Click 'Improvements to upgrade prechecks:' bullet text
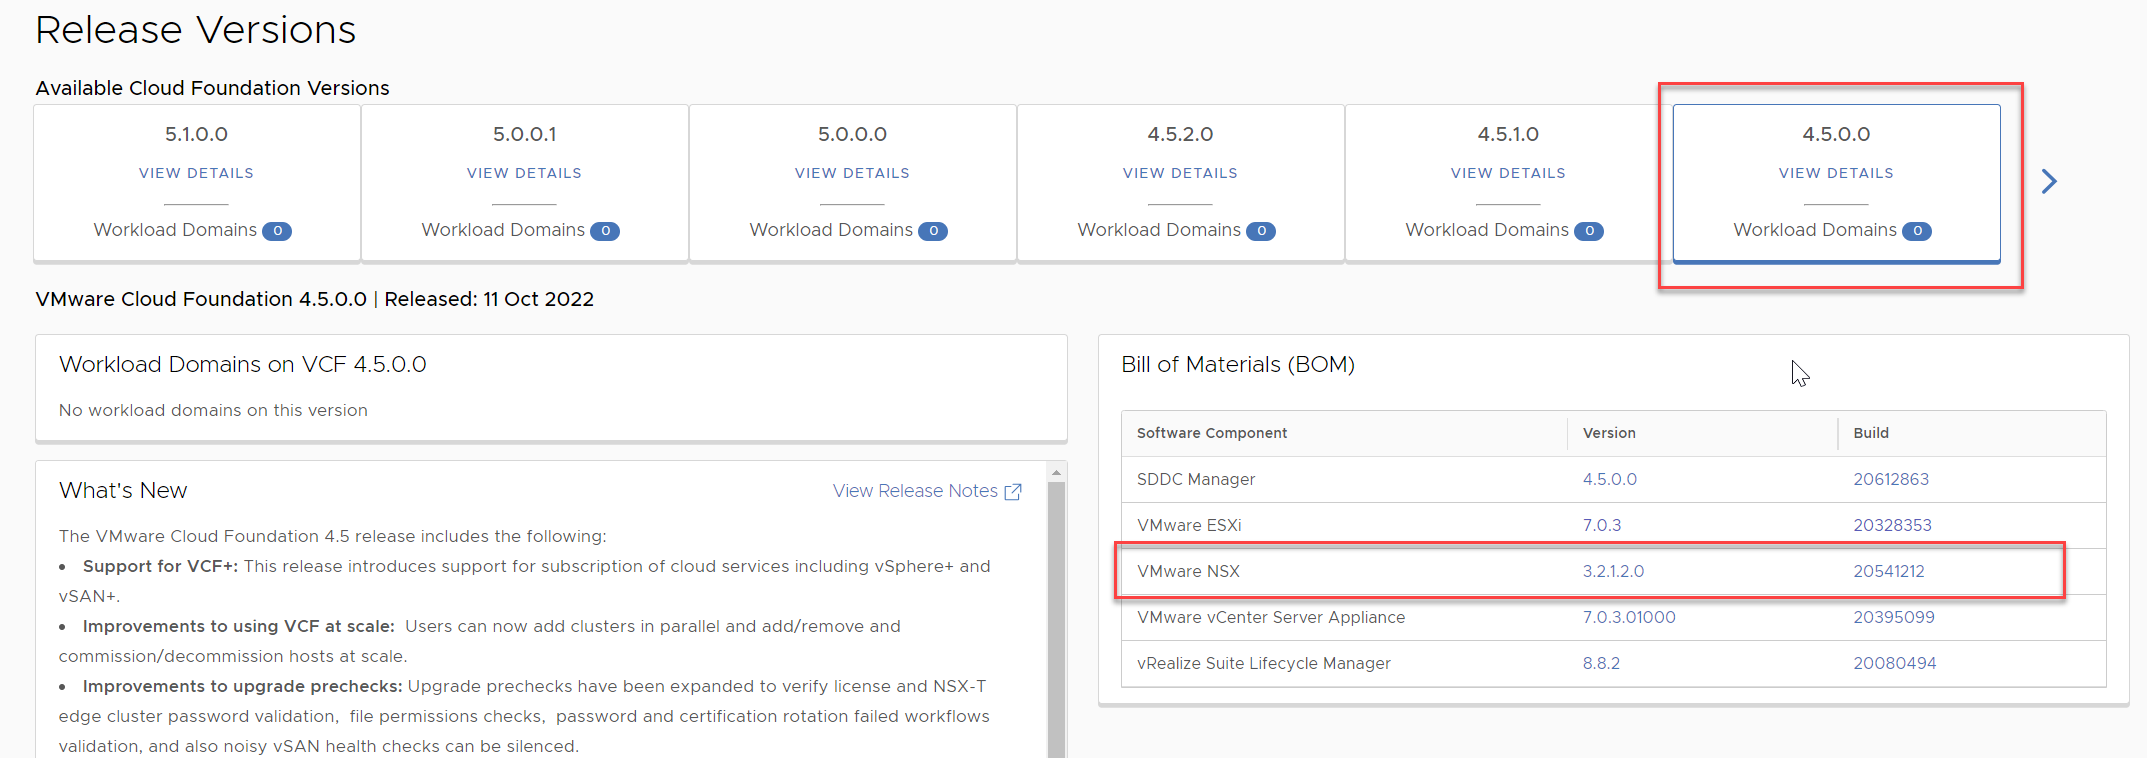Viewport: 2147px width, 758px height. click(x=243, y=686)
